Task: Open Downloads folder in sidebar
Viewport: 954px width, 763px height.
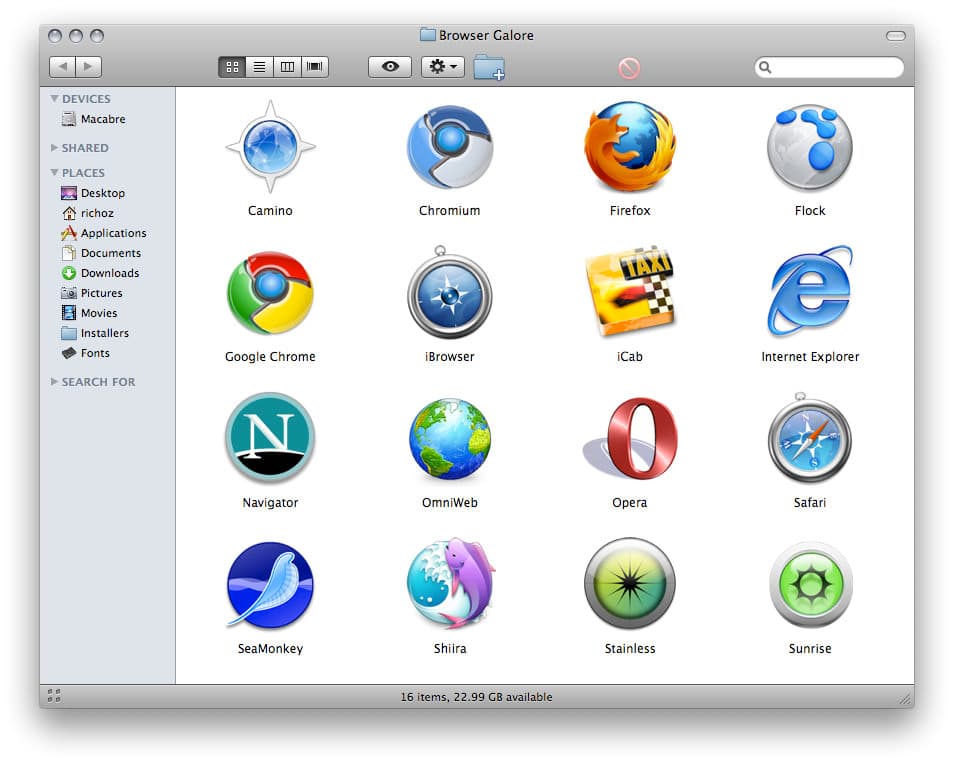Action: pyautogui.click(x=109, y=273)
